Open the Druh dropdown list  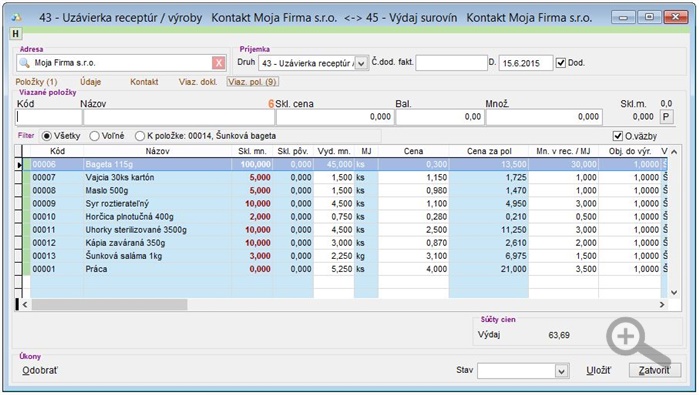(361, 63)
